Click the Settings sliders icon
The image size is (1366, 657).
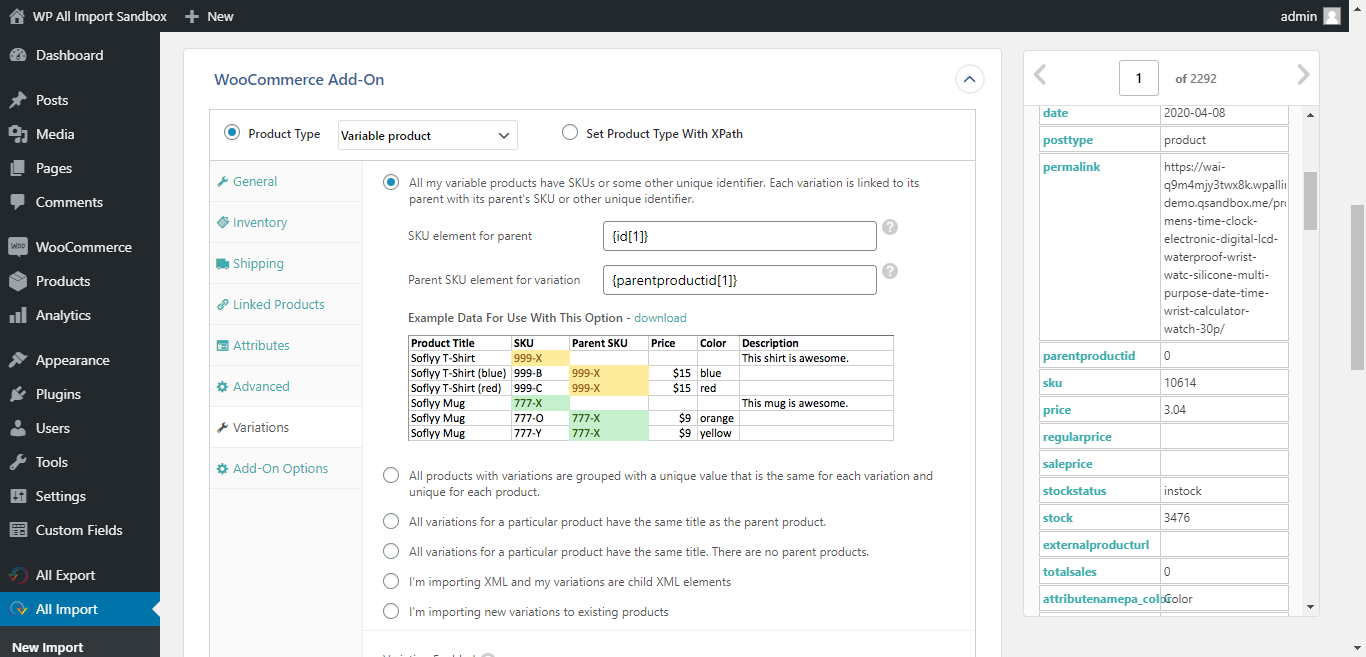(x=17, y=496)
